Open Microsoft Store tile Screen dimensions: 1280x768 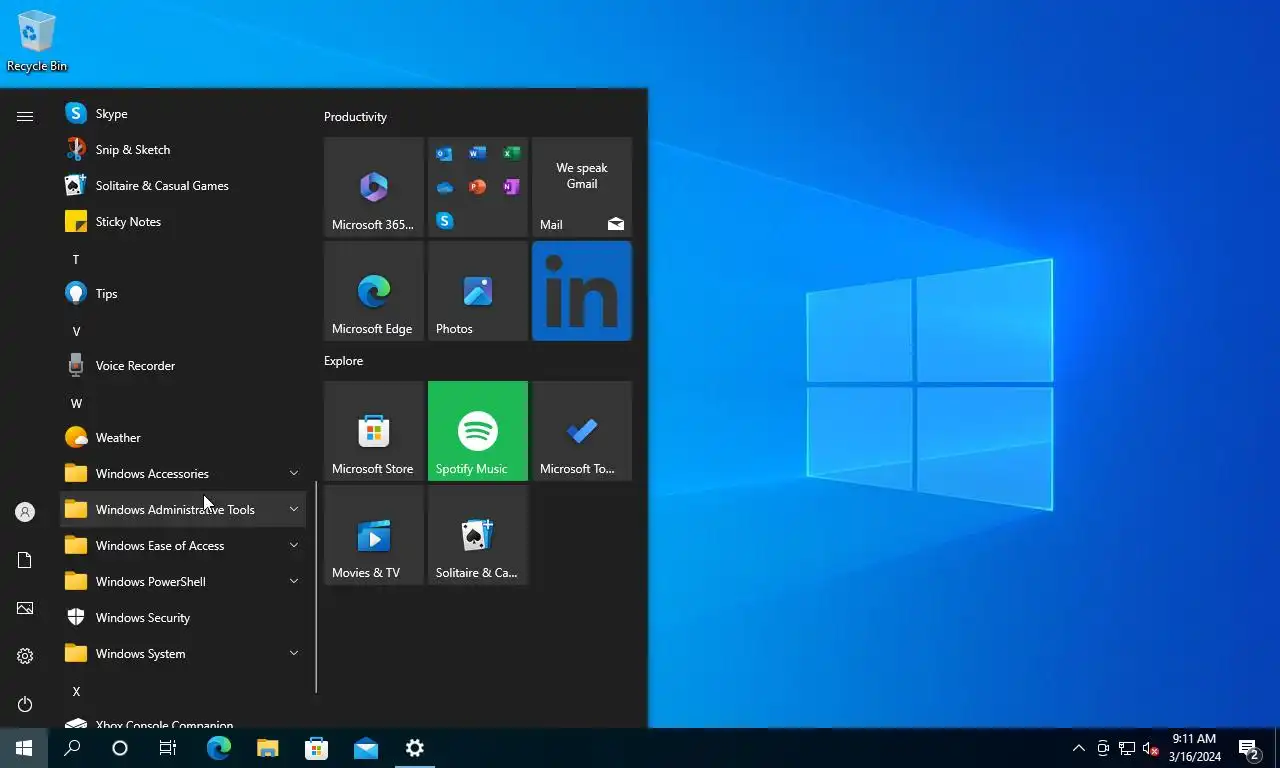(374, 431)
